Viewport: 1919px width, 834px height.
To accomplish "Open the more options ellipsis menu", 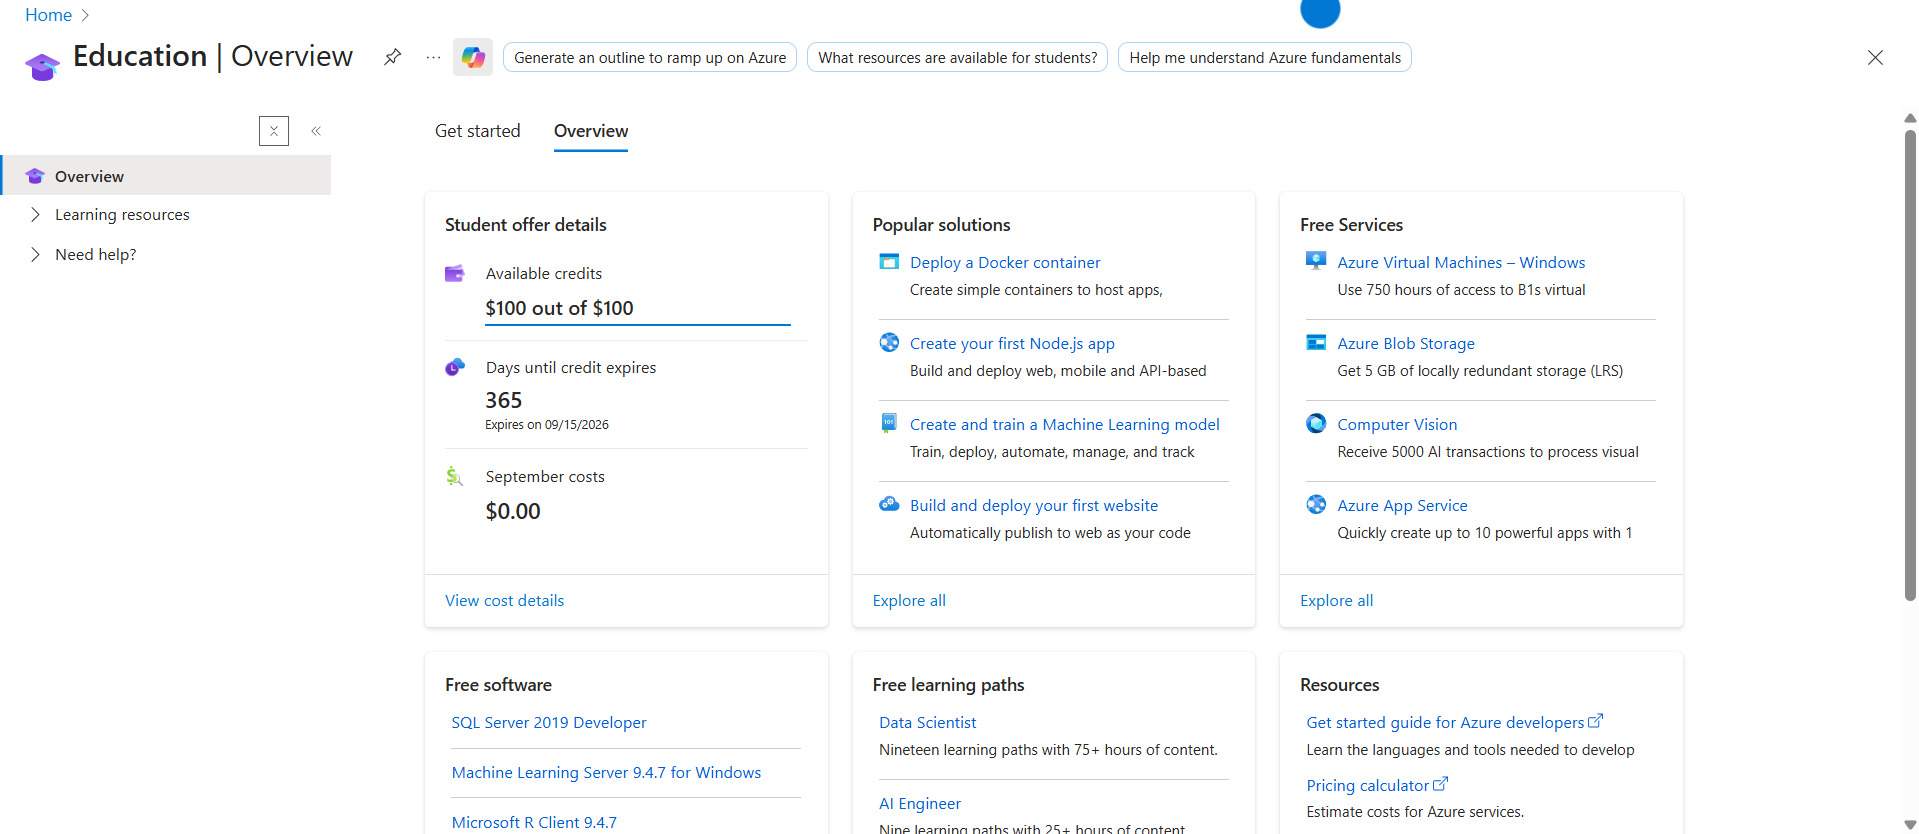I will pos(433,57).
